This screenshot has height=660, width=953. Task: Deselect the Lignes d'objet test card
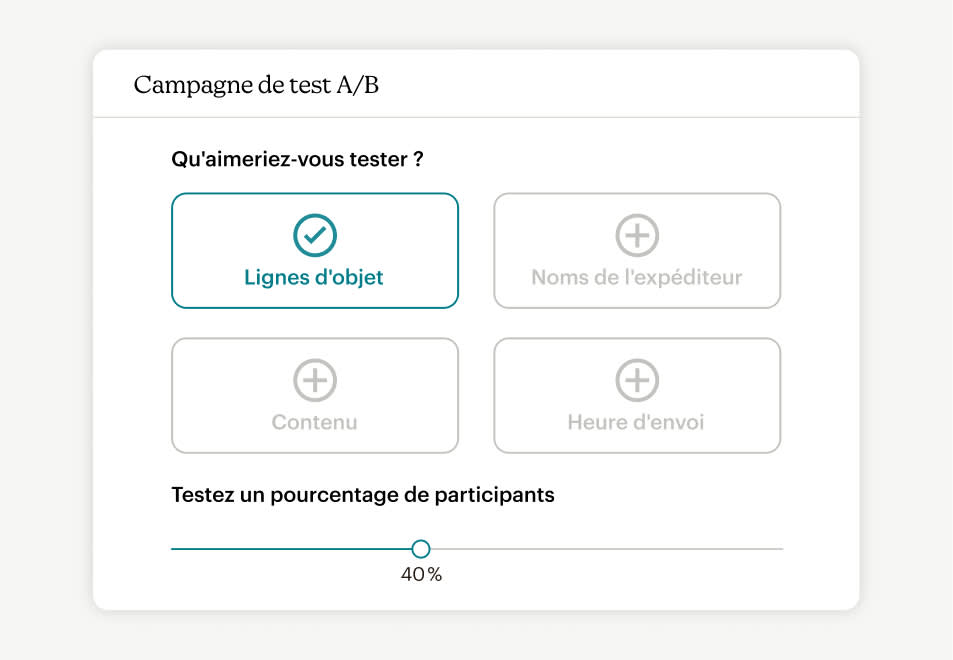[315, 250]
